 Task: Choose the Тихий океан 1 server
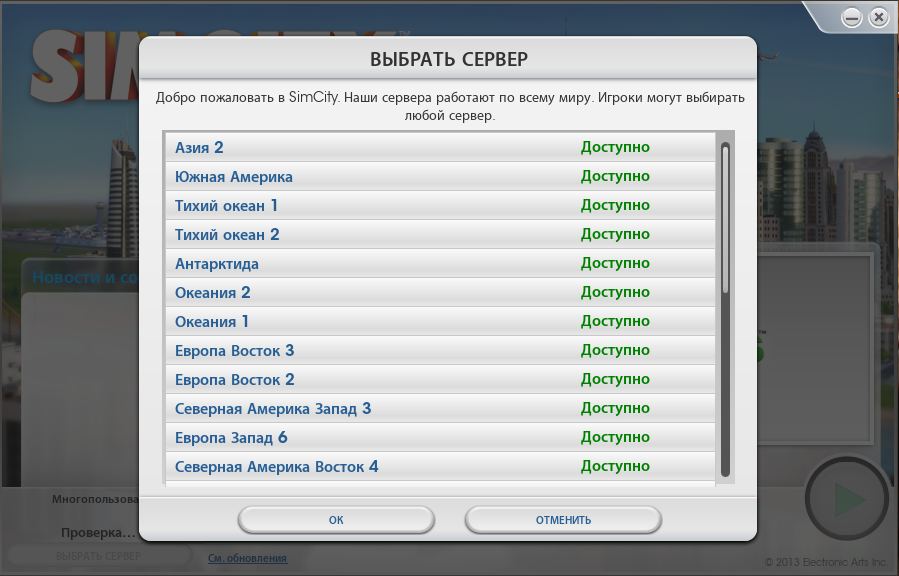tap(440, 205)
